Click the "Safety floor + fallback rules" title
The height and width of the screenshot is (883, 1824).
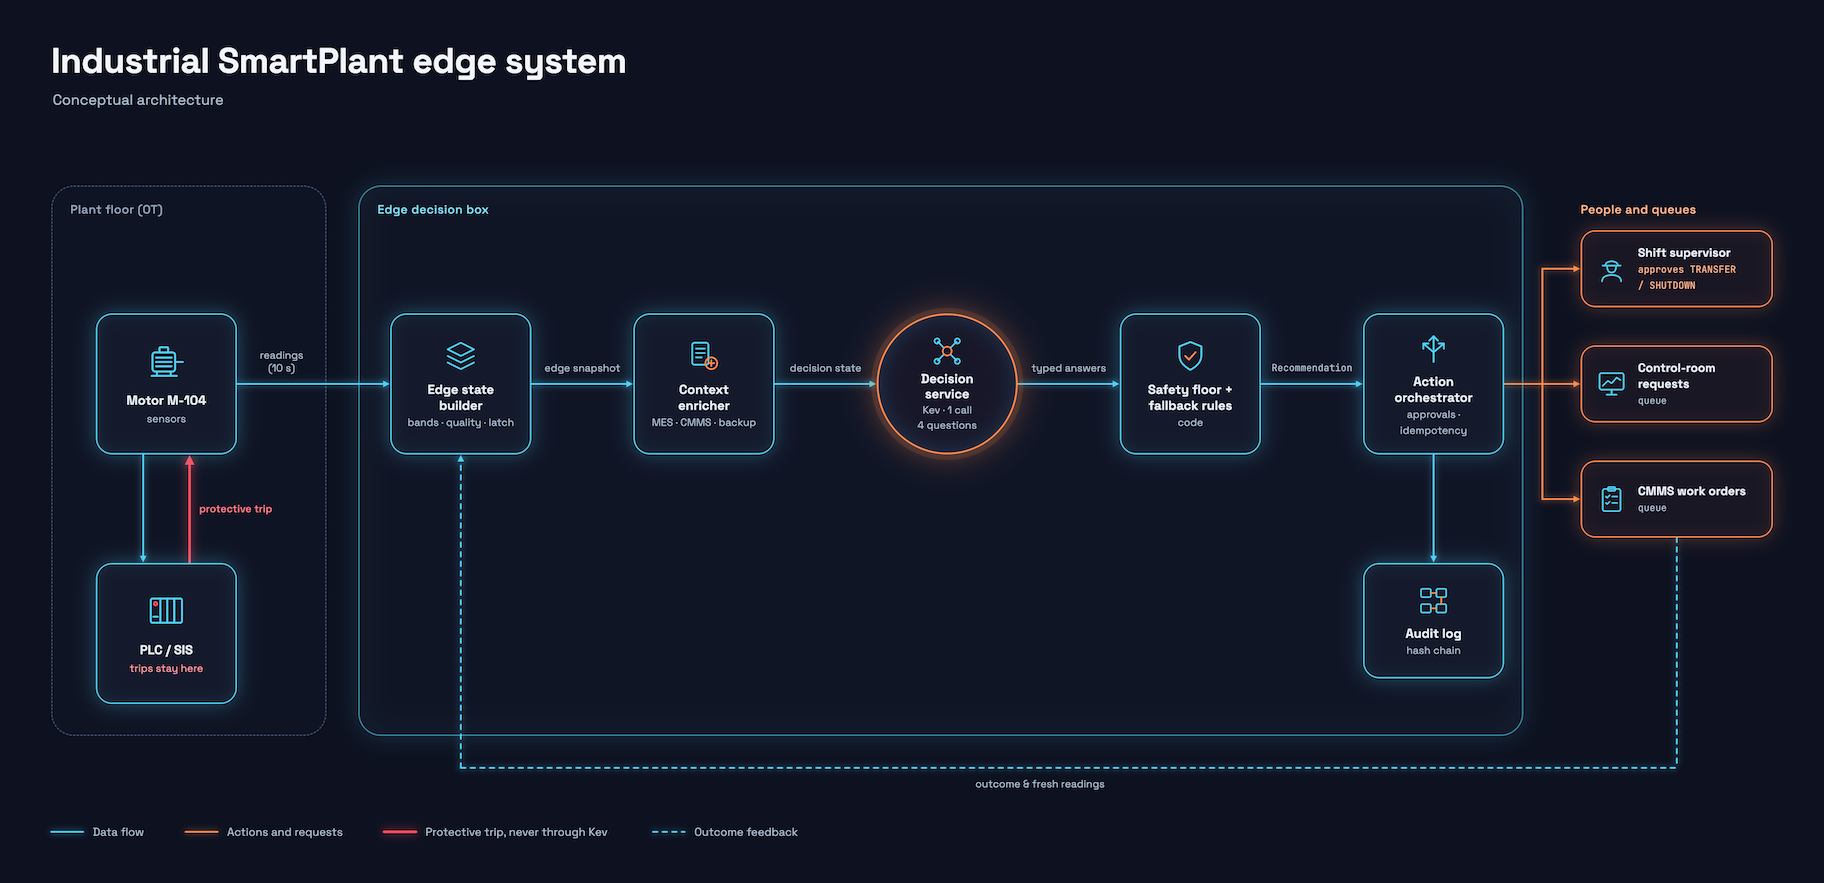(x=1190, y=398)
